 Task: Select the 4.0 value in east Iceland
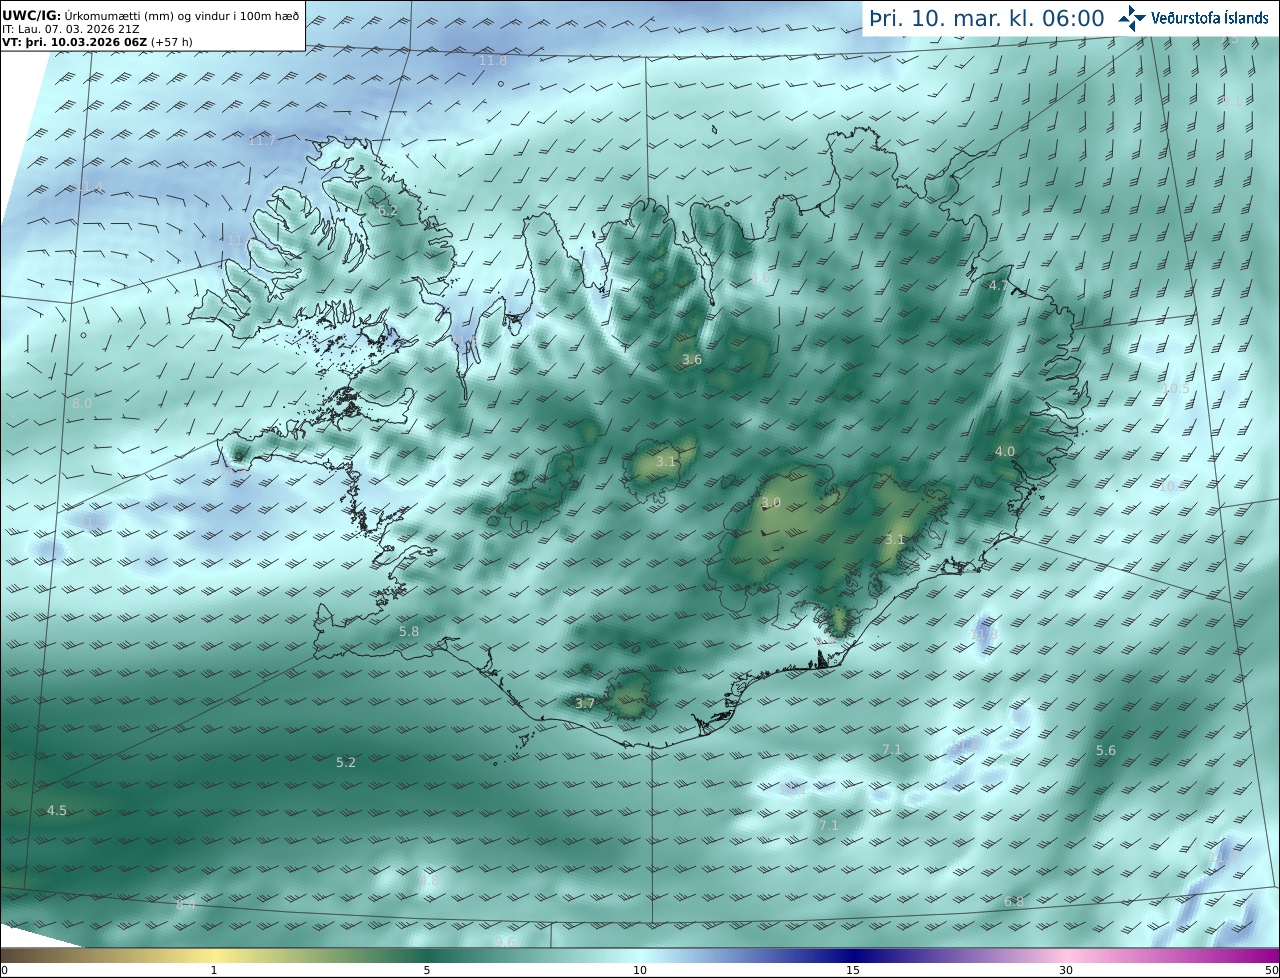coord(1005,452)
